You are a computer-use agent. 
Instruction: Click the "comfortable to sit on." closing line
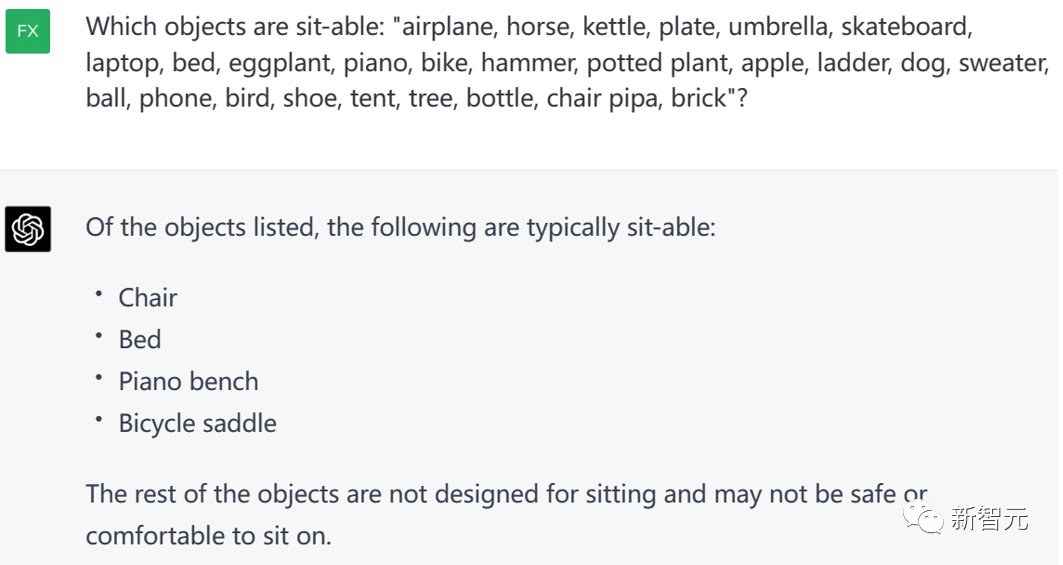pos(208,536)
